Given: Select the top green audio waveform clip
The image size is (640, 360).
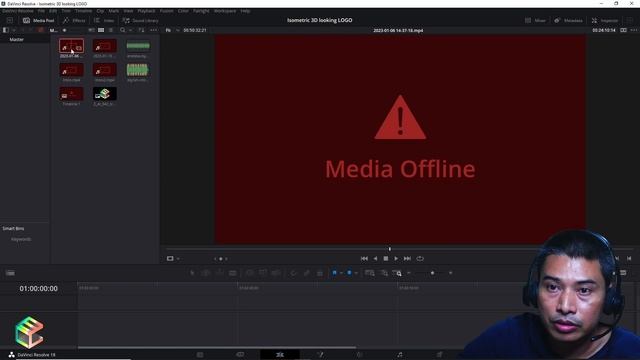Looking at the screenshot, I should (138, 46).
